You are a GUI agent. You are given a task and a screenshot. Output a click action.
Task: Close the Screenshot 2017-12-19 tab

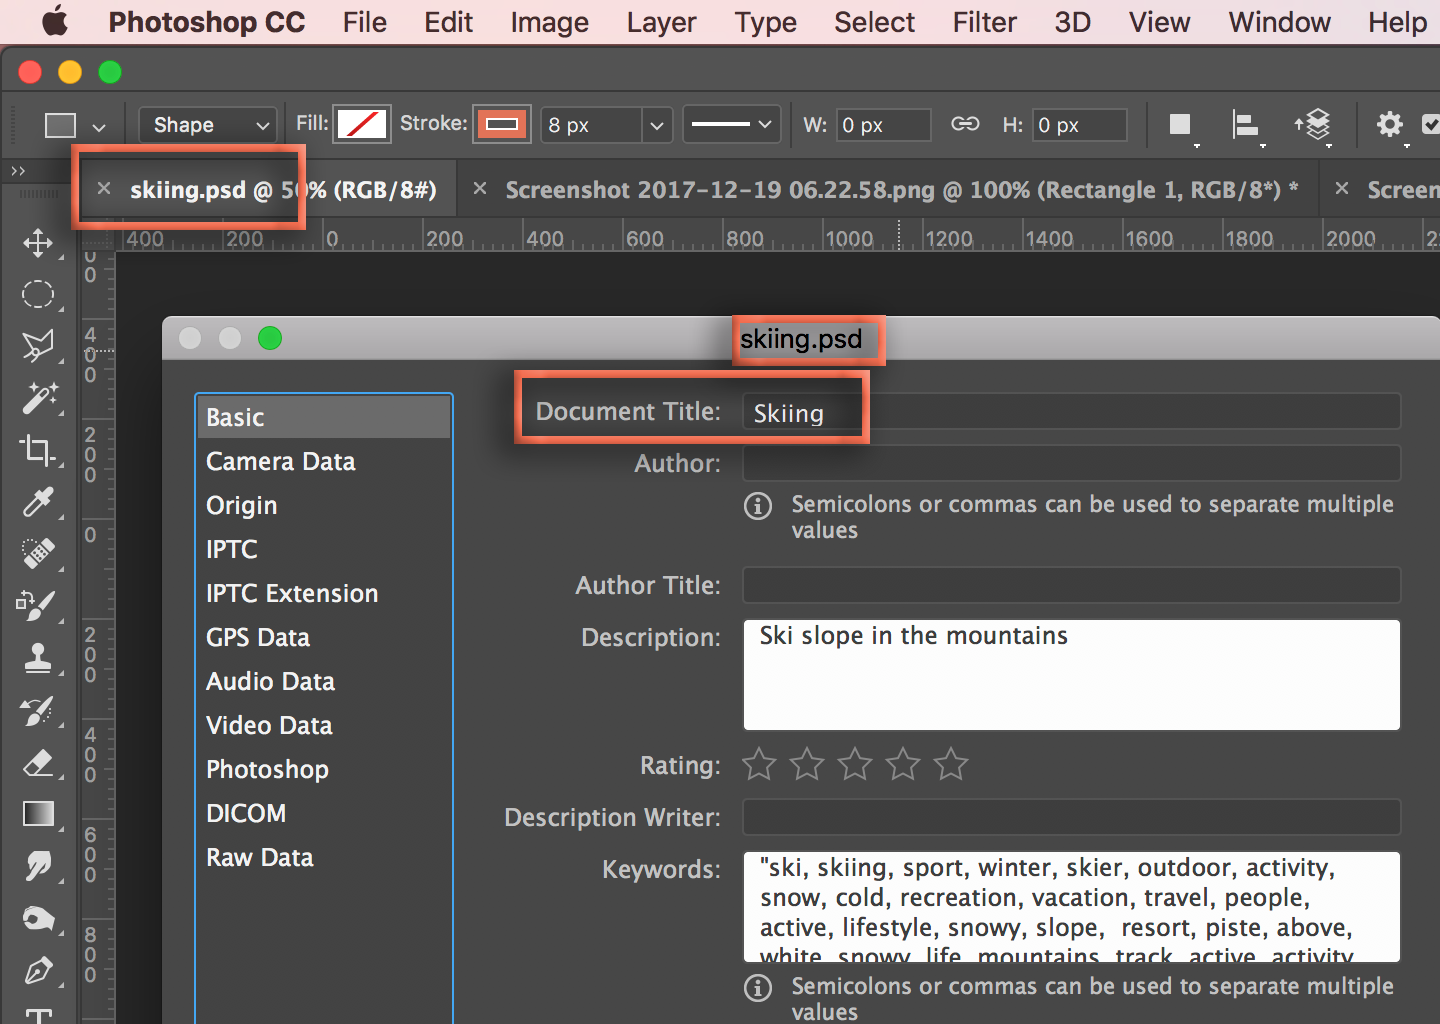pos(480,188)
